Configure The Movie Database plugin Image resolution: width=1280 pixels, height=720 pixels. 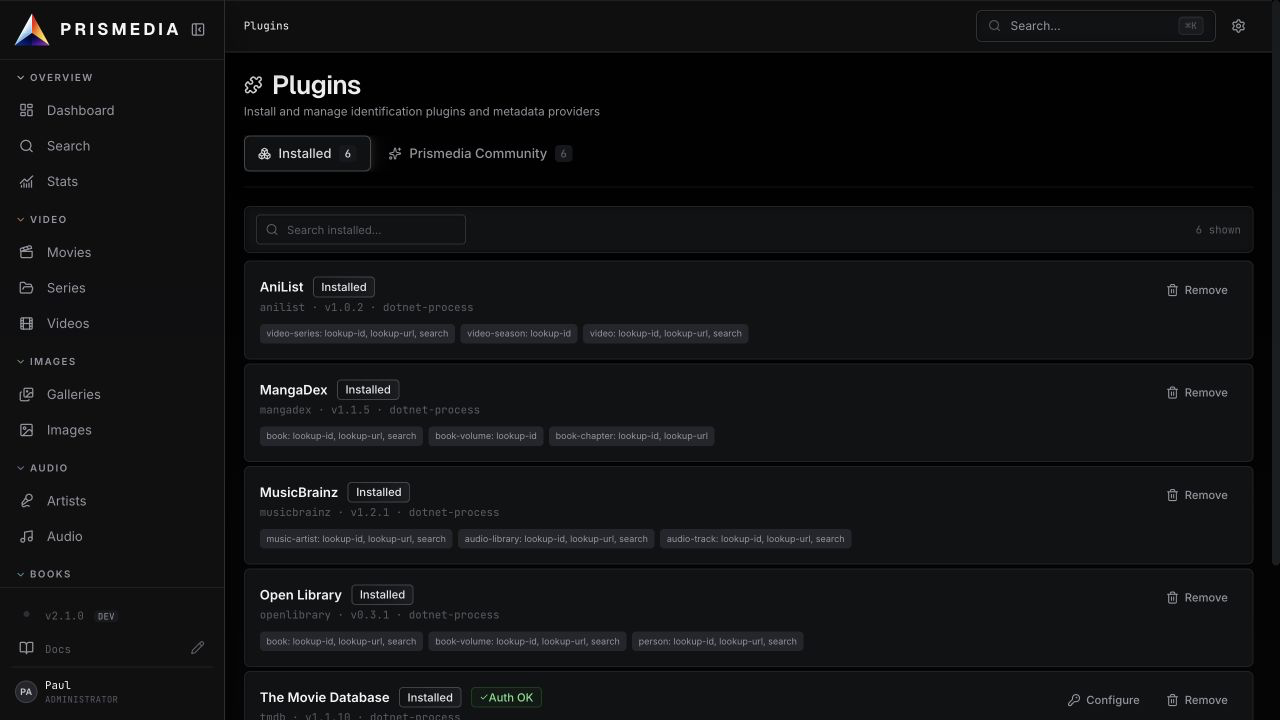click(1103, 700)
